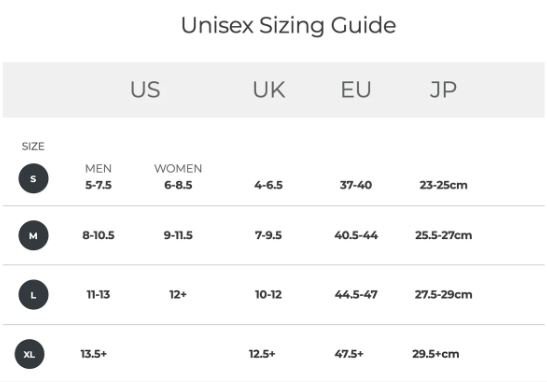Click the UK 10-12 size value
The width and height of the screenshot is (547, 382).
click(268, 294)
